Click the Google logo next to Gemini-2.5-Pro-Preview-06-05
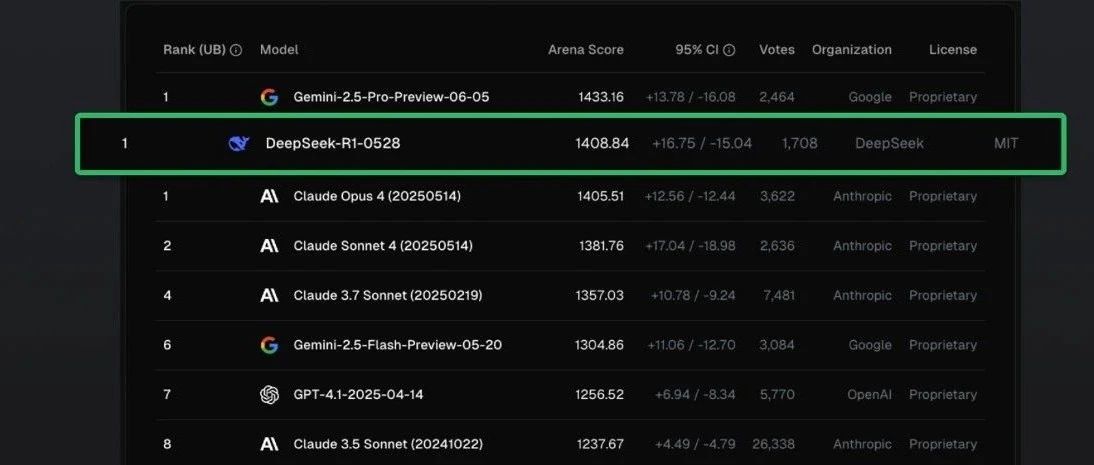Screen dimensions: 1094x465 click(269, 97)
